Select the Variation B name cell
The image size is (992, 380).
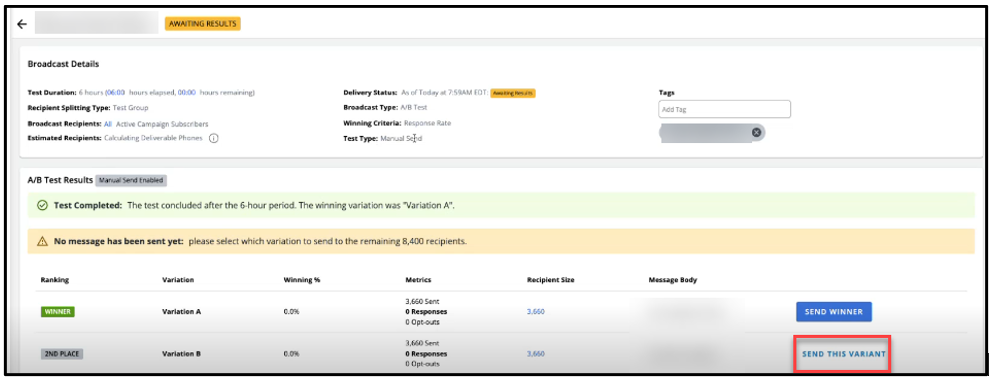coord(182,354)
